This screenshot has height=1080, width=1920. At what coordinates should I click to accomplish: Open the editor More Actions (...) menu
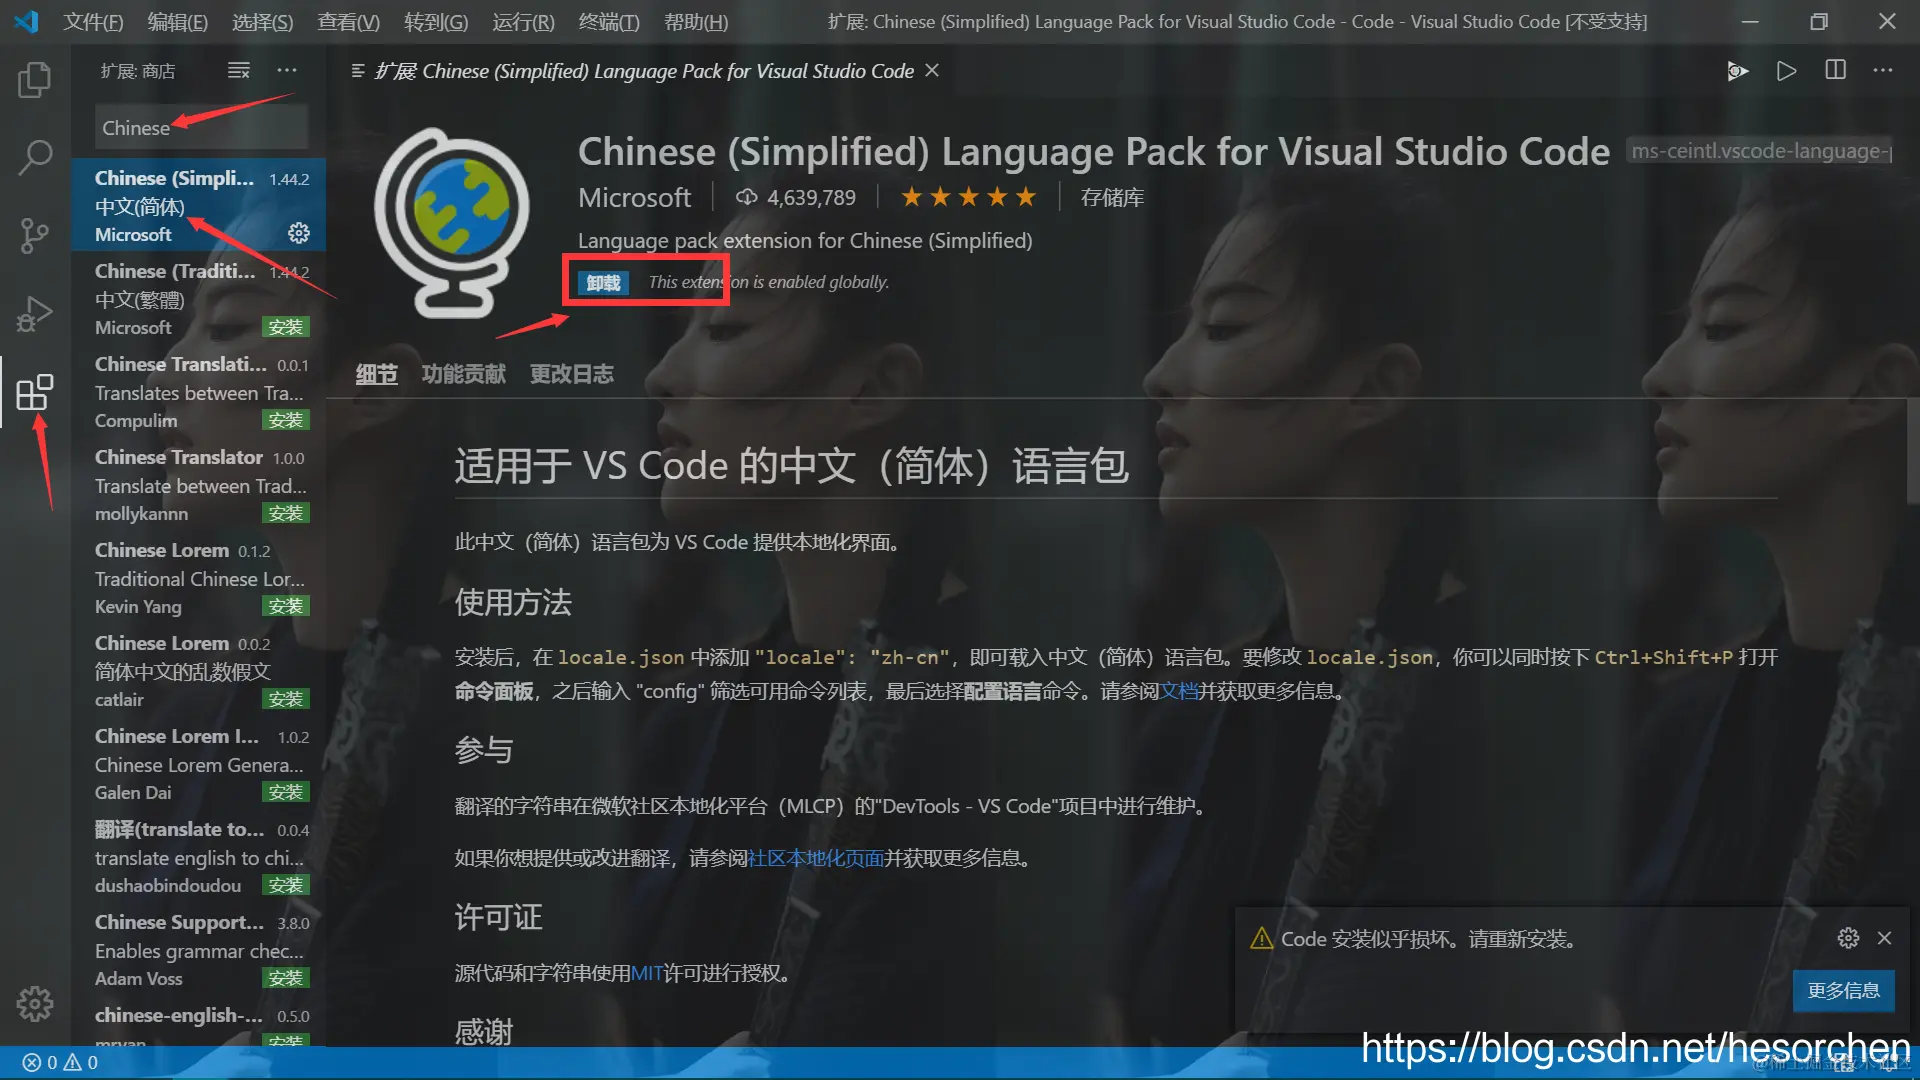coord(1883,70)
